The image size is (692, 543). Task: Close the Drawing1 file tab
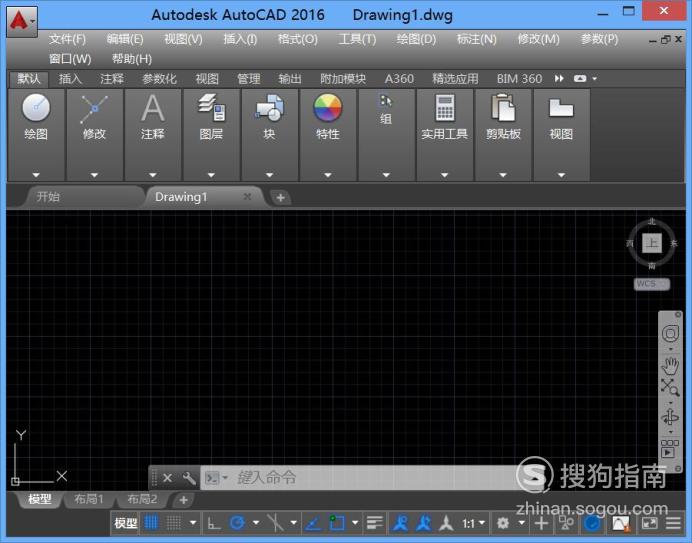pos(247,196)
